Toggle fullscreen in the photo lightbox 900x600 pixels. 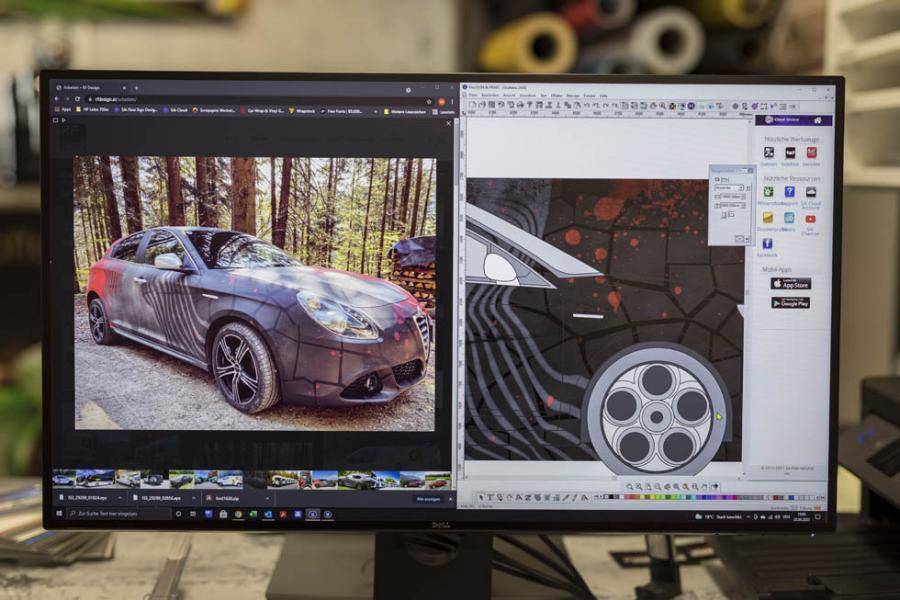click(x=56, y=121)
